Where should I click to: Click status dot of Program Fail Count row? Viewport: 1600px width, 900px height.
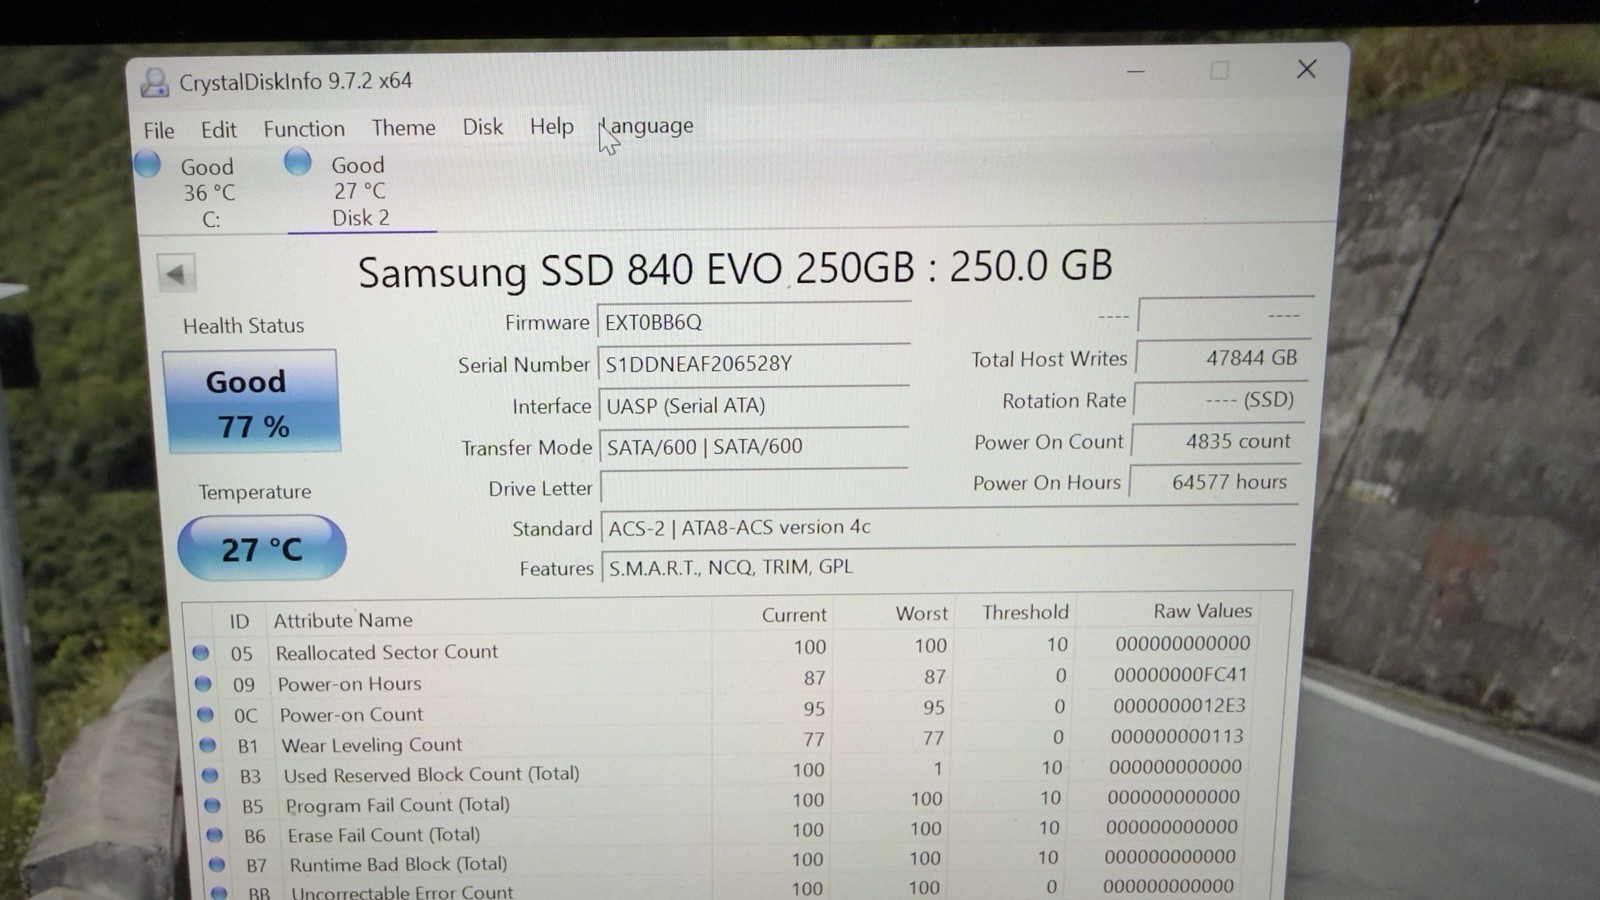pos(212,804)
